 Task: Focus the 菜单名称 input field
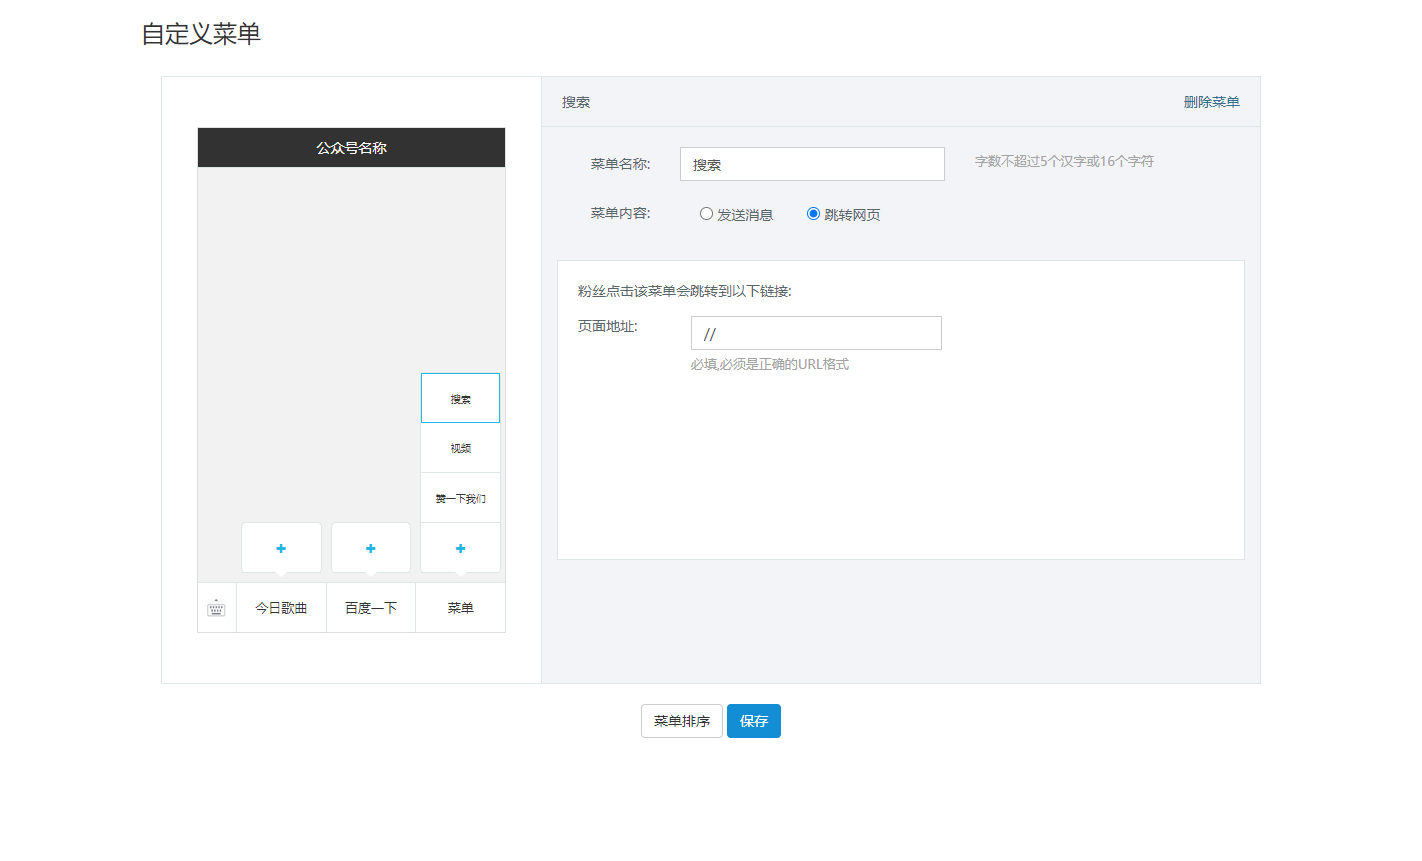[x=812, y=164]
